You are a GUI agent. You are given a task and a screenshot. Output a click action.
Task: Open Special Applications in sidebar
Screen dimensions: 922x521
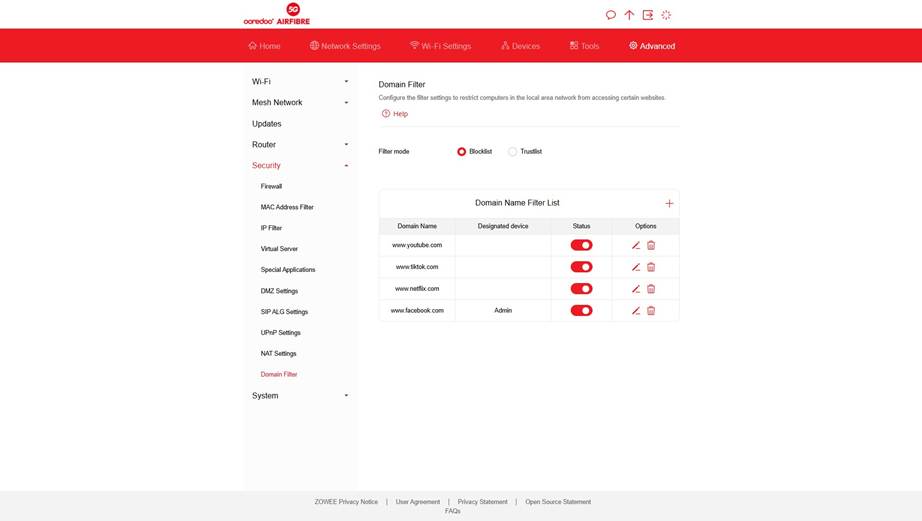click(x=288, y=270)
